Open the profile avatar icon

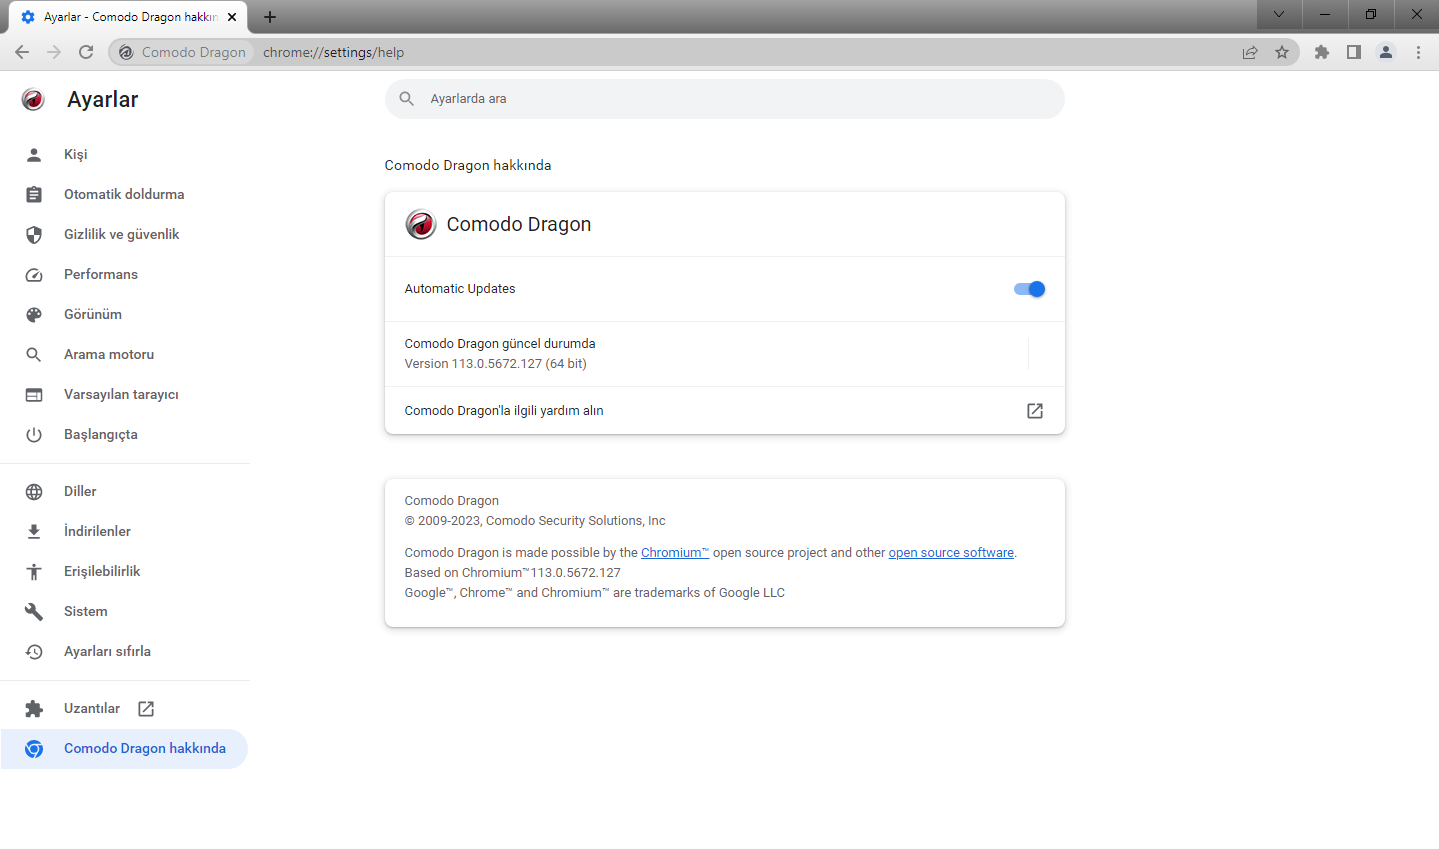point(1386,52)
